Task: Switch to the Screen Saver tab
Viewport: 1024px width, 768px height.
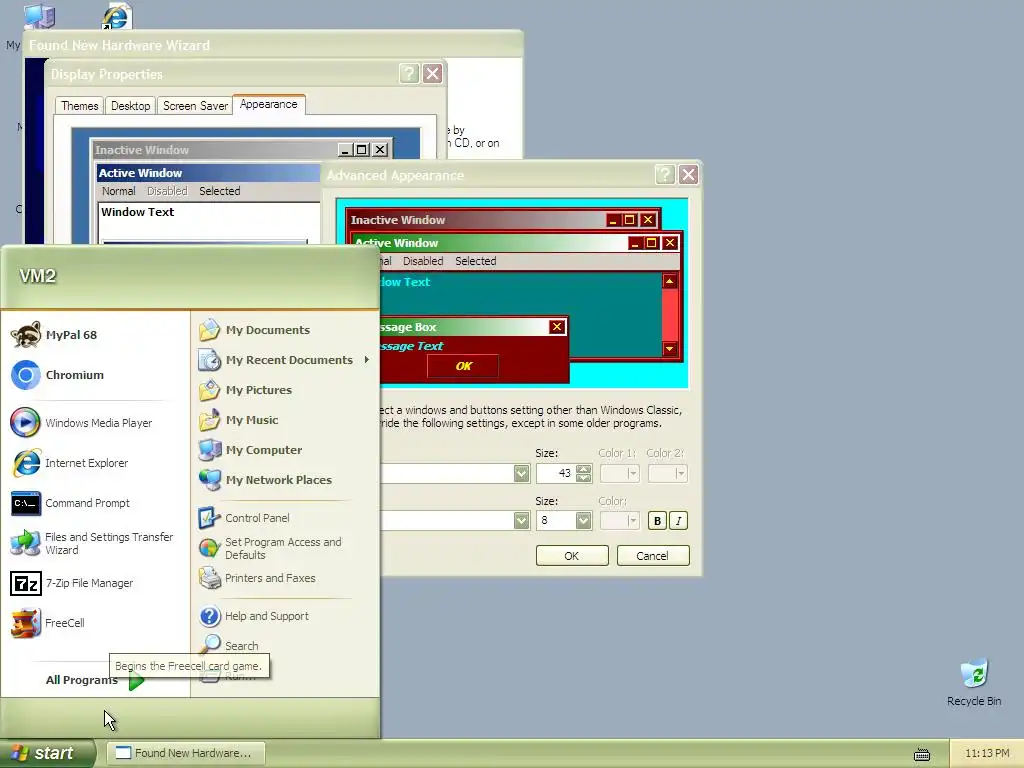Action: pyautogui.click(x=195, y=106)
